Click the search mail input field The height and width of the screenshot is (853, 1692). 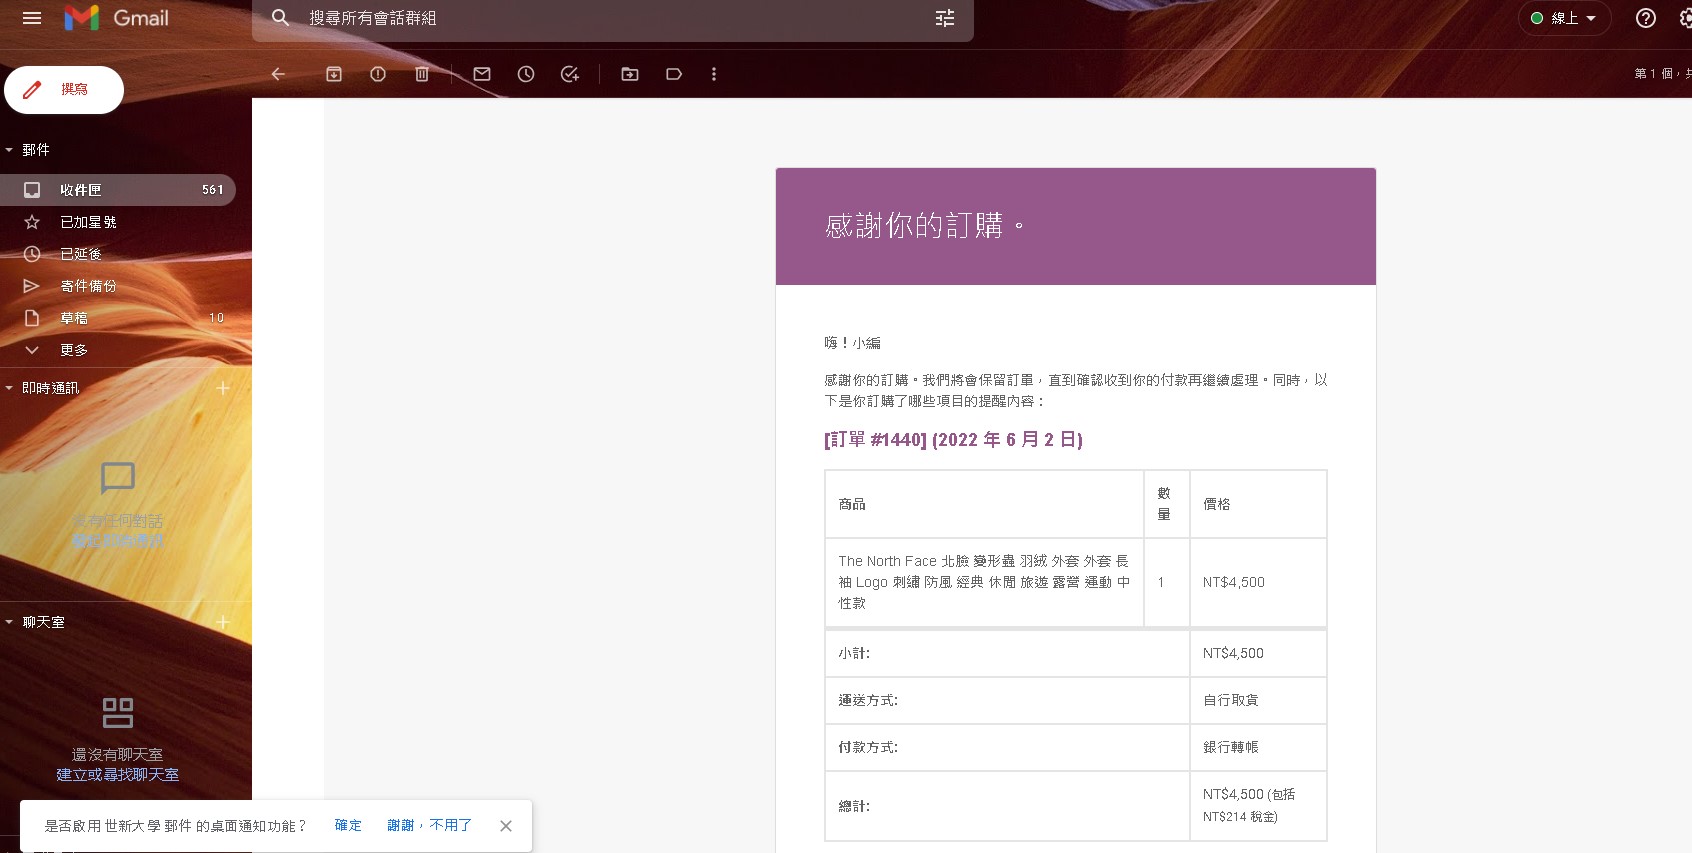coord(600,18)
